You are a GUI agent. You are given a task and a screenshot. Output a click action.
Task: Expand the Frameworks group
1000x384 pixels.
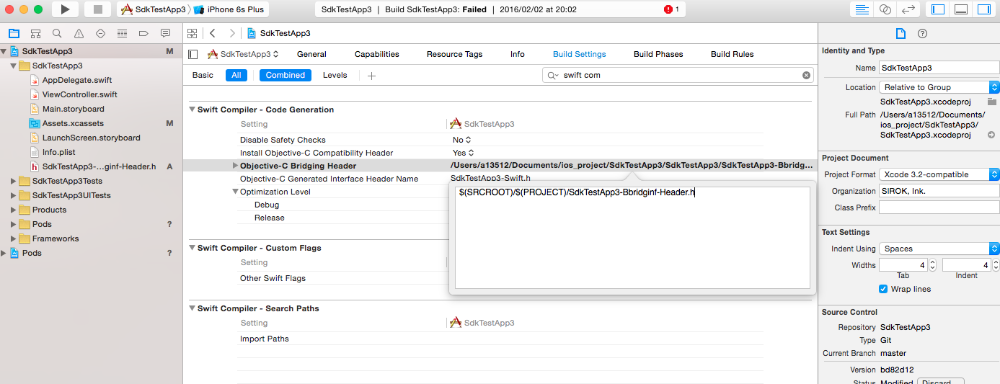(14, 239)
